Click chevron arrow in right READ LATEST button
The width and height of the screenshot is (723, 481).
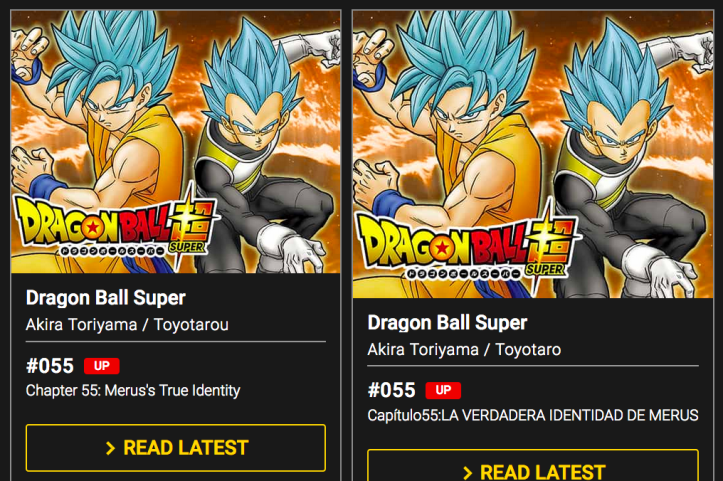pyautogui.click(x=467, y=473)
